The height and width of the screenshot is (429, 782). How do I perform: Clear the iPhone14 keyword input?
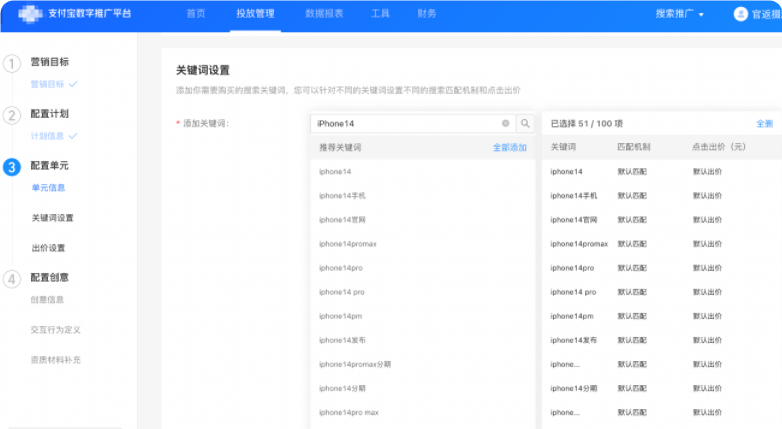click(x=505, y=123)
